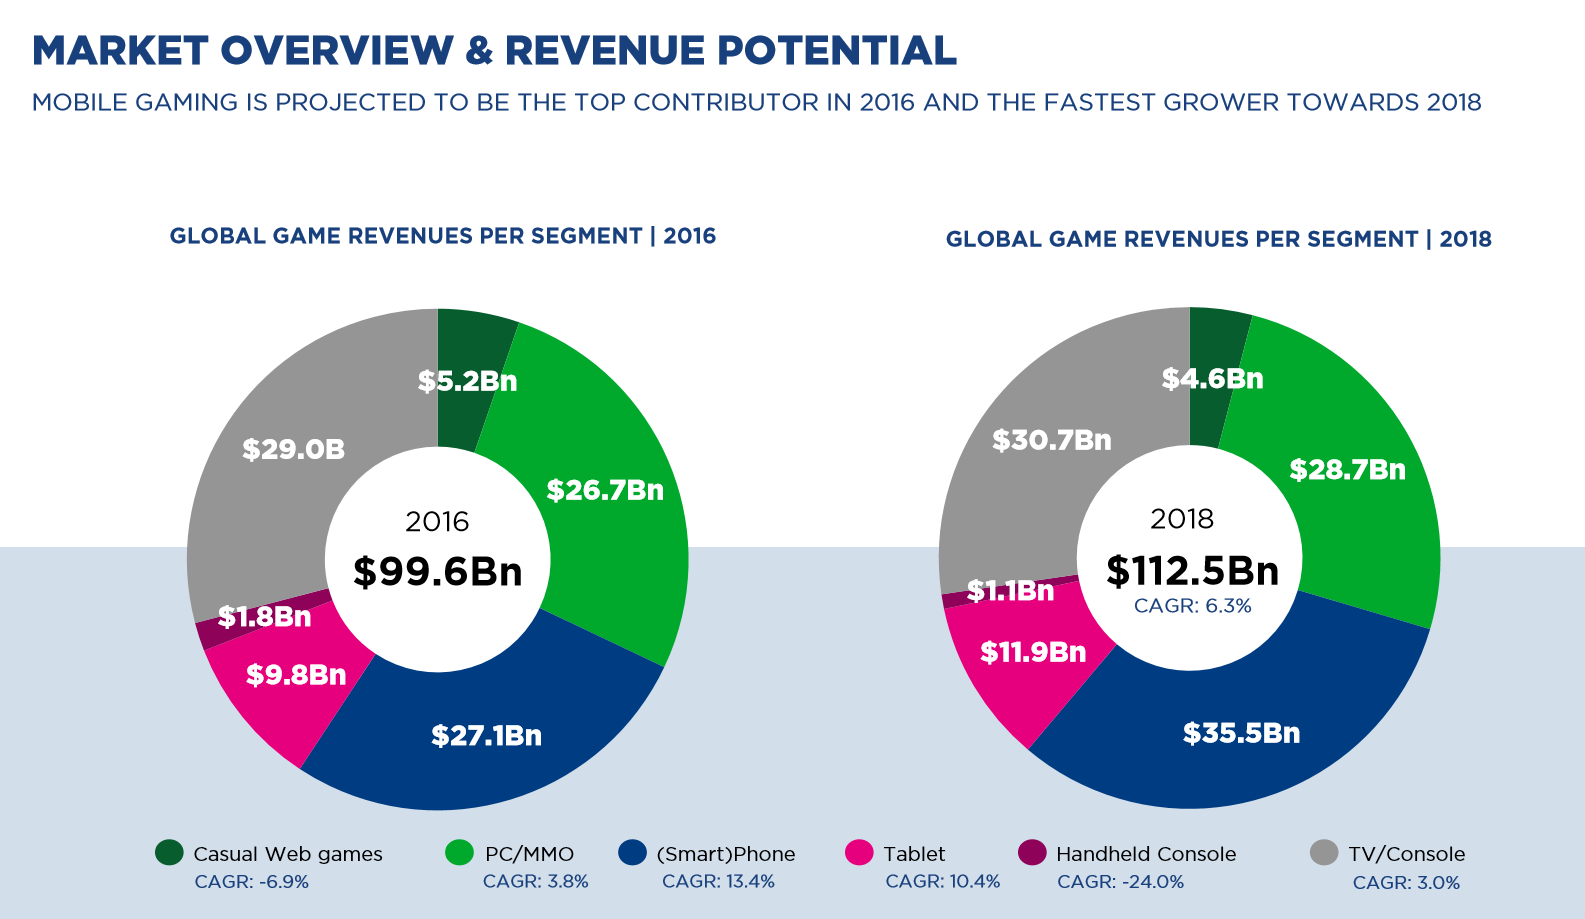Click the $11.9Bn pink Tablet slice

tap(1032, 652)
